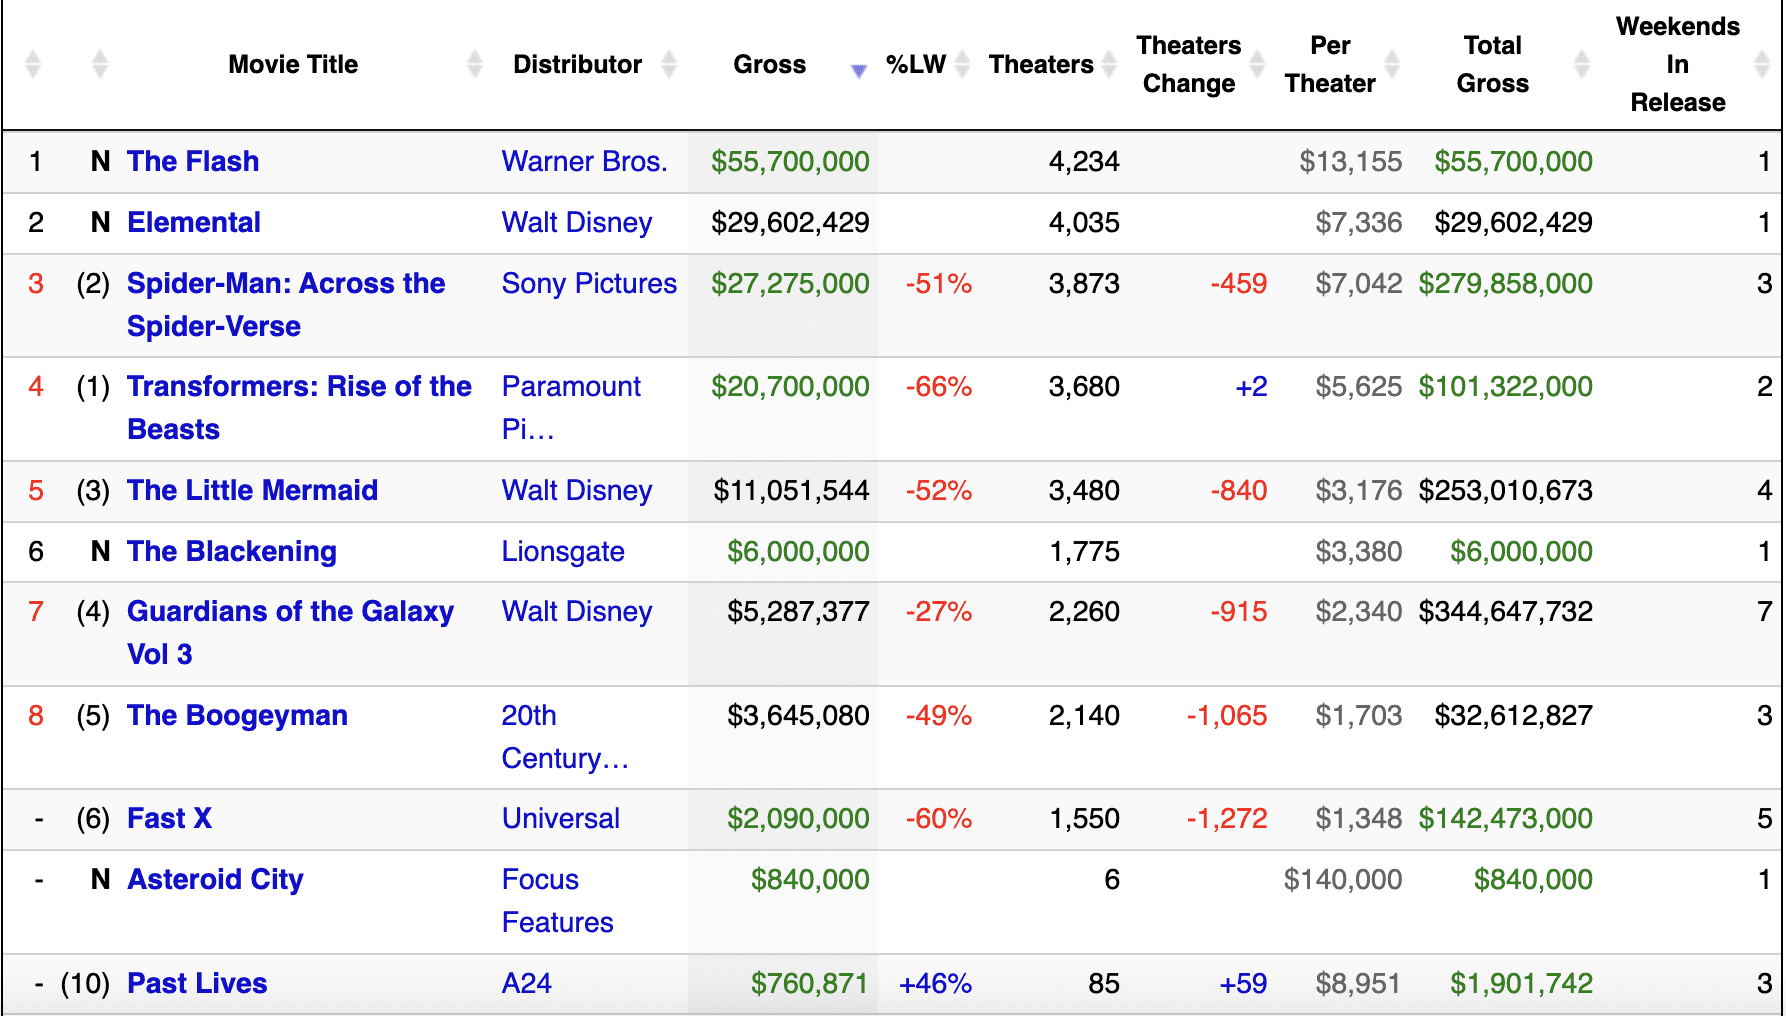Open Paramount Pi… distributor link
The image size is (1786, 1016).
(x=571, y=408)
